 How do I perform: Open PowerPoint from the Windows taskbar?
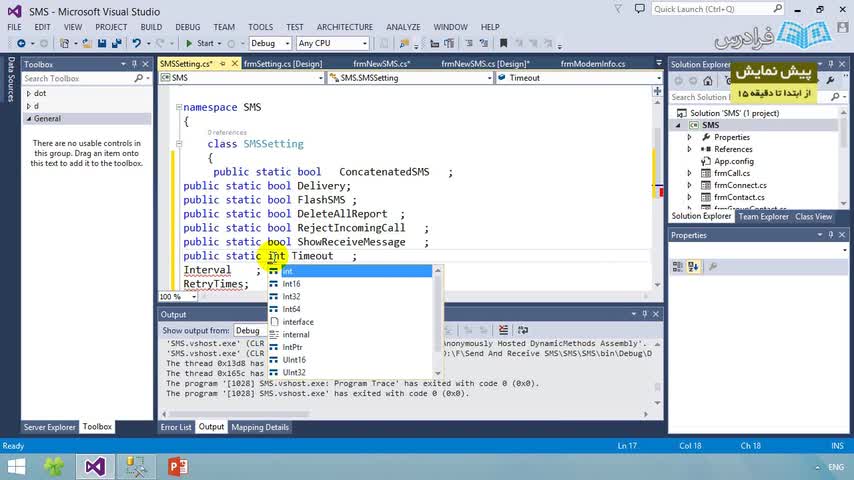[178, 467]
